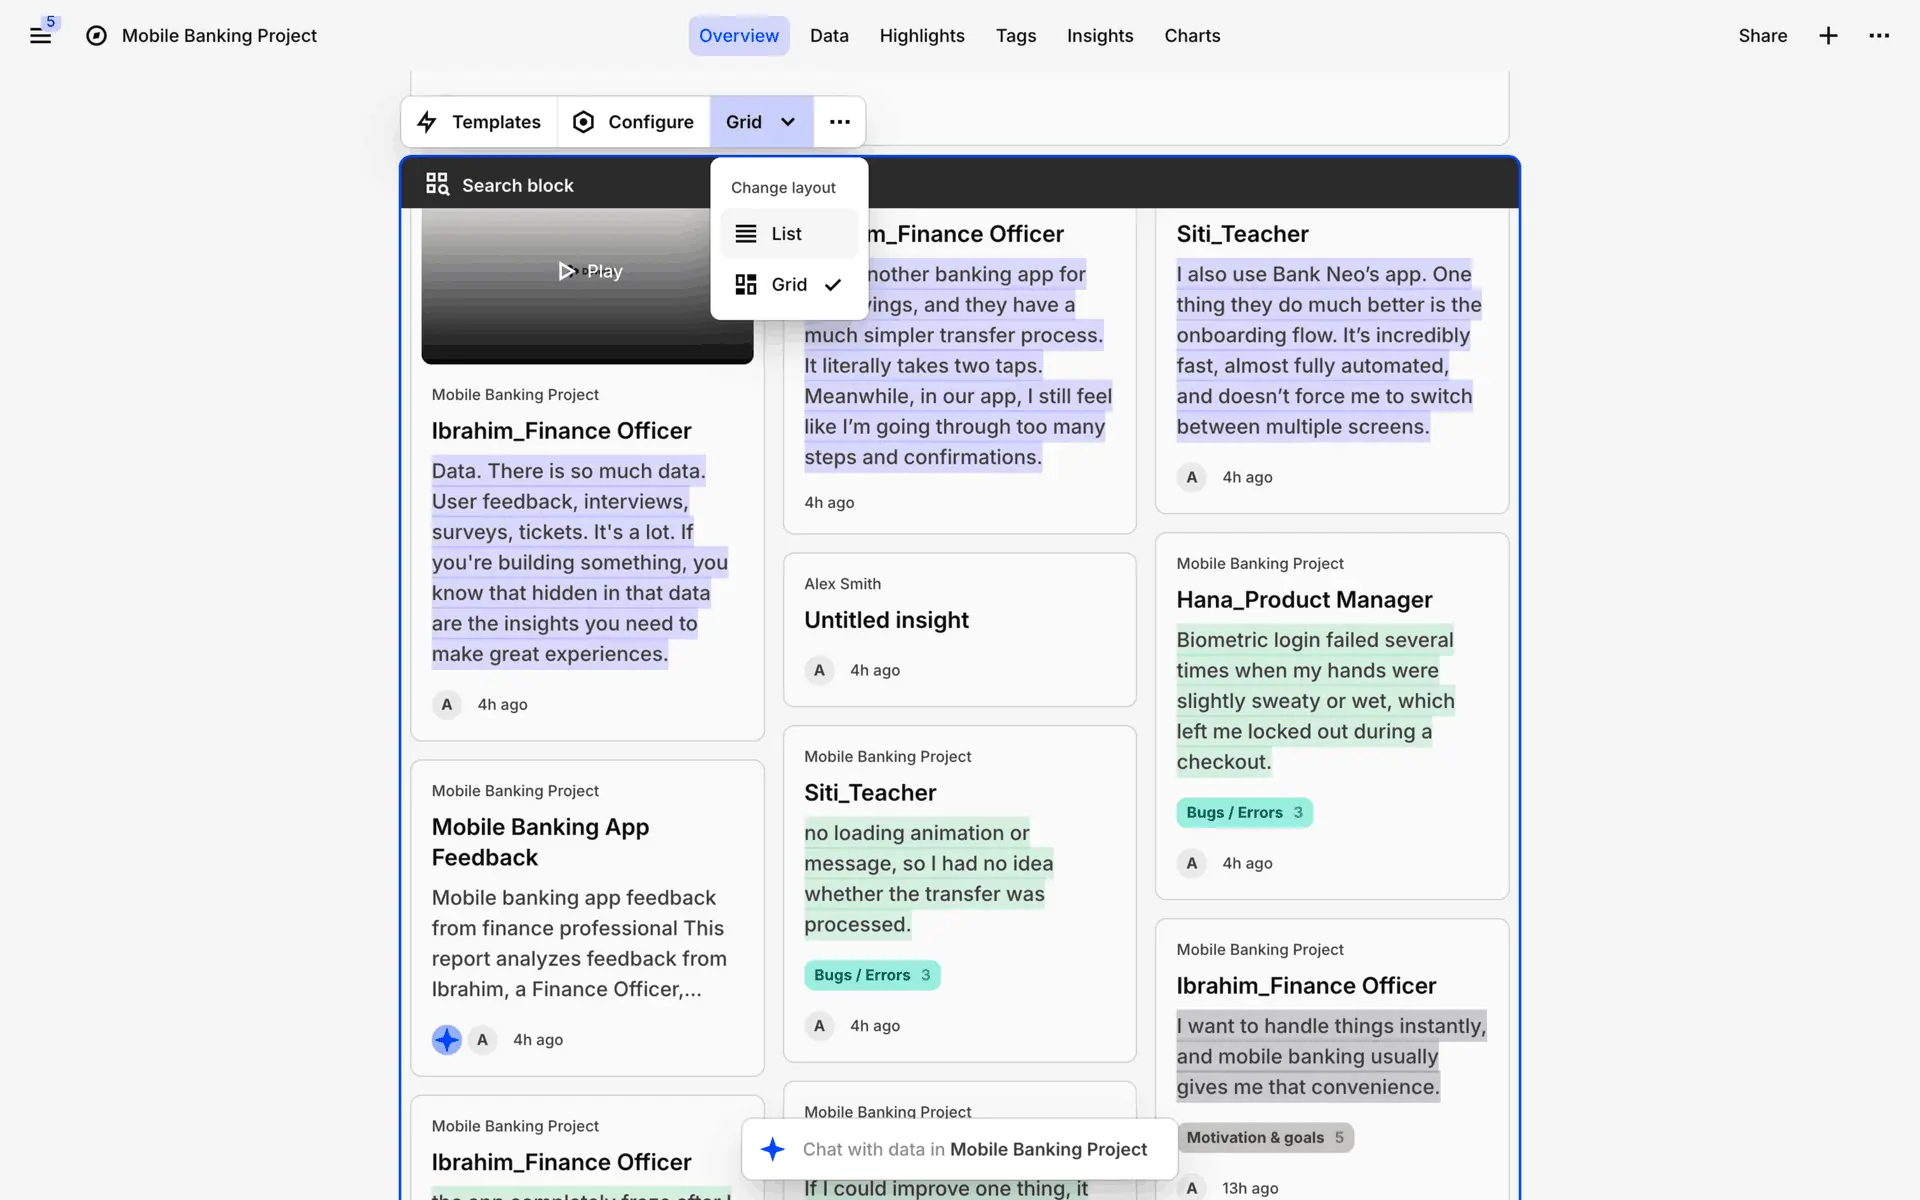Click the project compass icon beside Mobile Banking Project

click(96, 36)
